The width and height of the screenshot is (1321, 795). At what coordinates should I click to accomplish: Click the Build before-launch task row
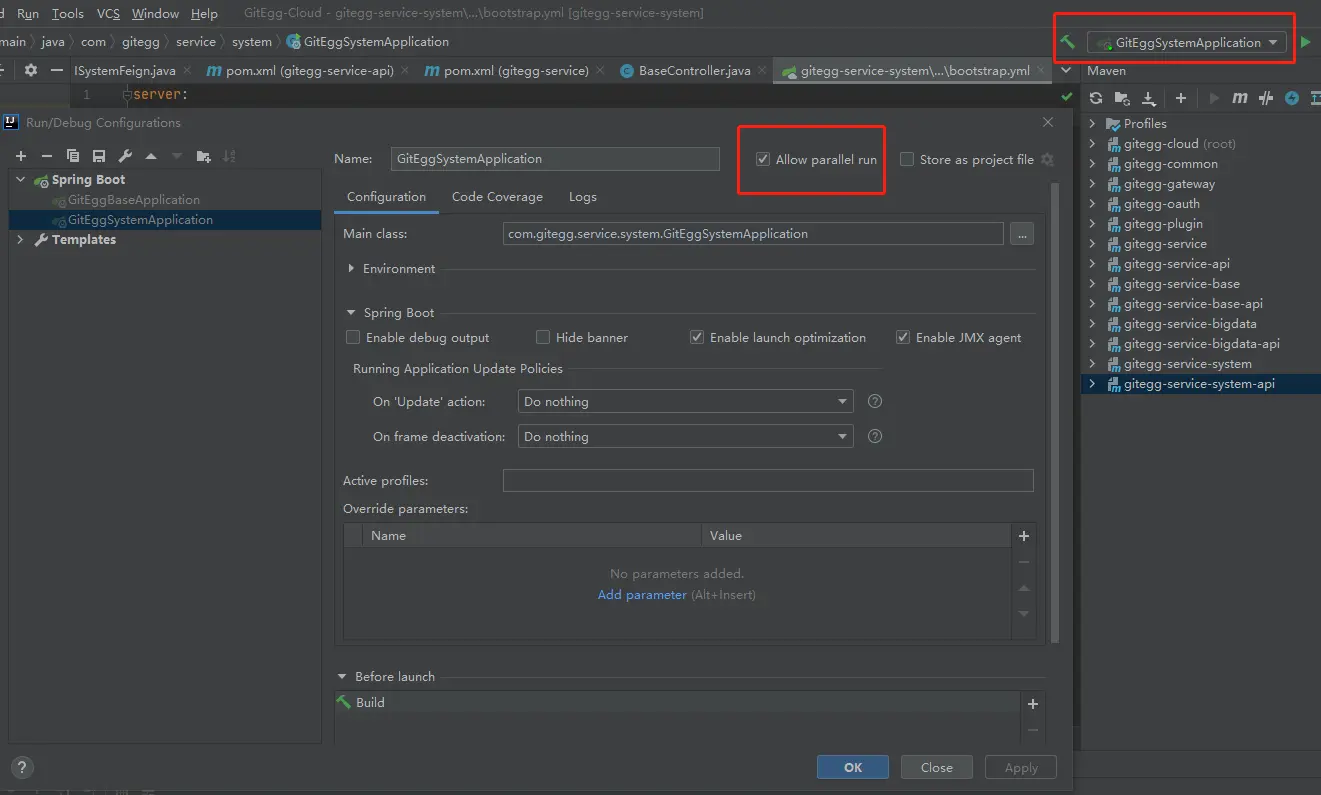pos(677,703)
